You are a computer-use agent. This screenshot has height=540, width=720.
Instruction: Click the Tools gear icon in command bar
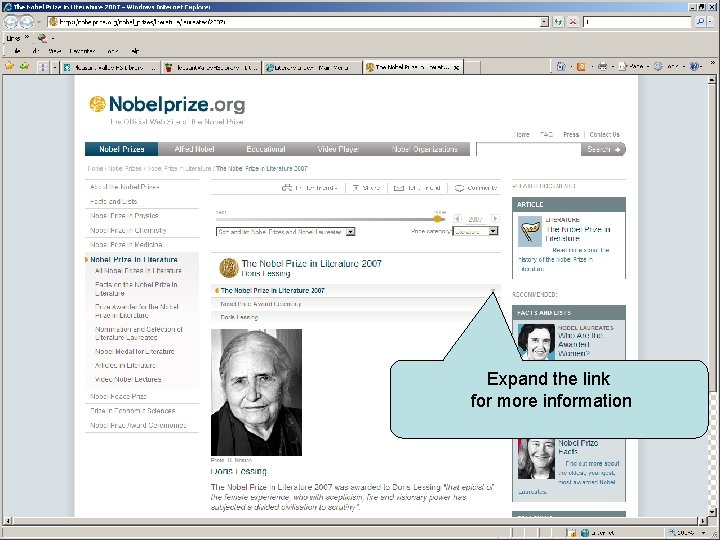(x=658, y=67)
